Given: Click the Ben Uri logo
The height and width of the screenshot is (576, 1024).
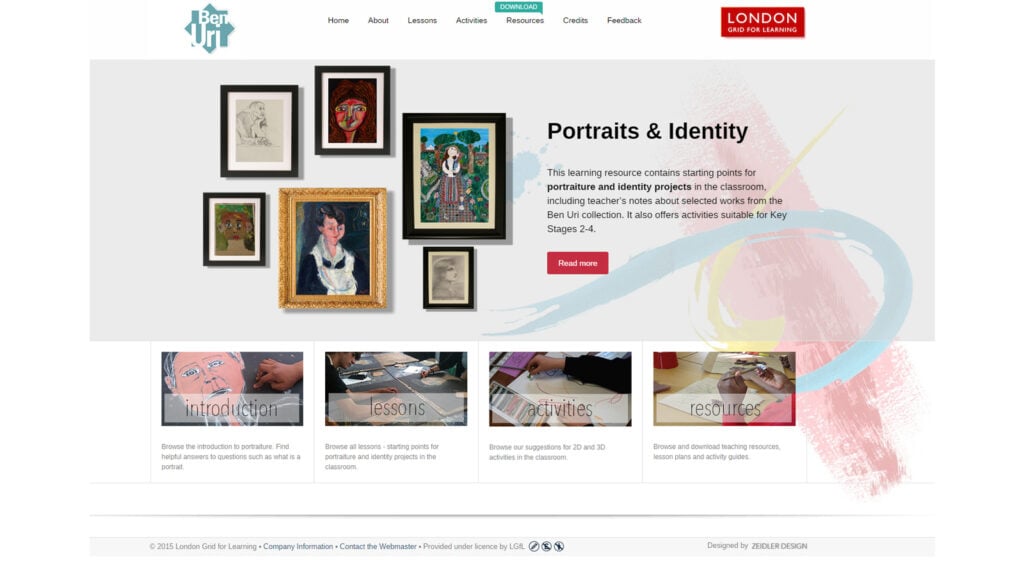Looking at the screenshot, I should point(209,28).
